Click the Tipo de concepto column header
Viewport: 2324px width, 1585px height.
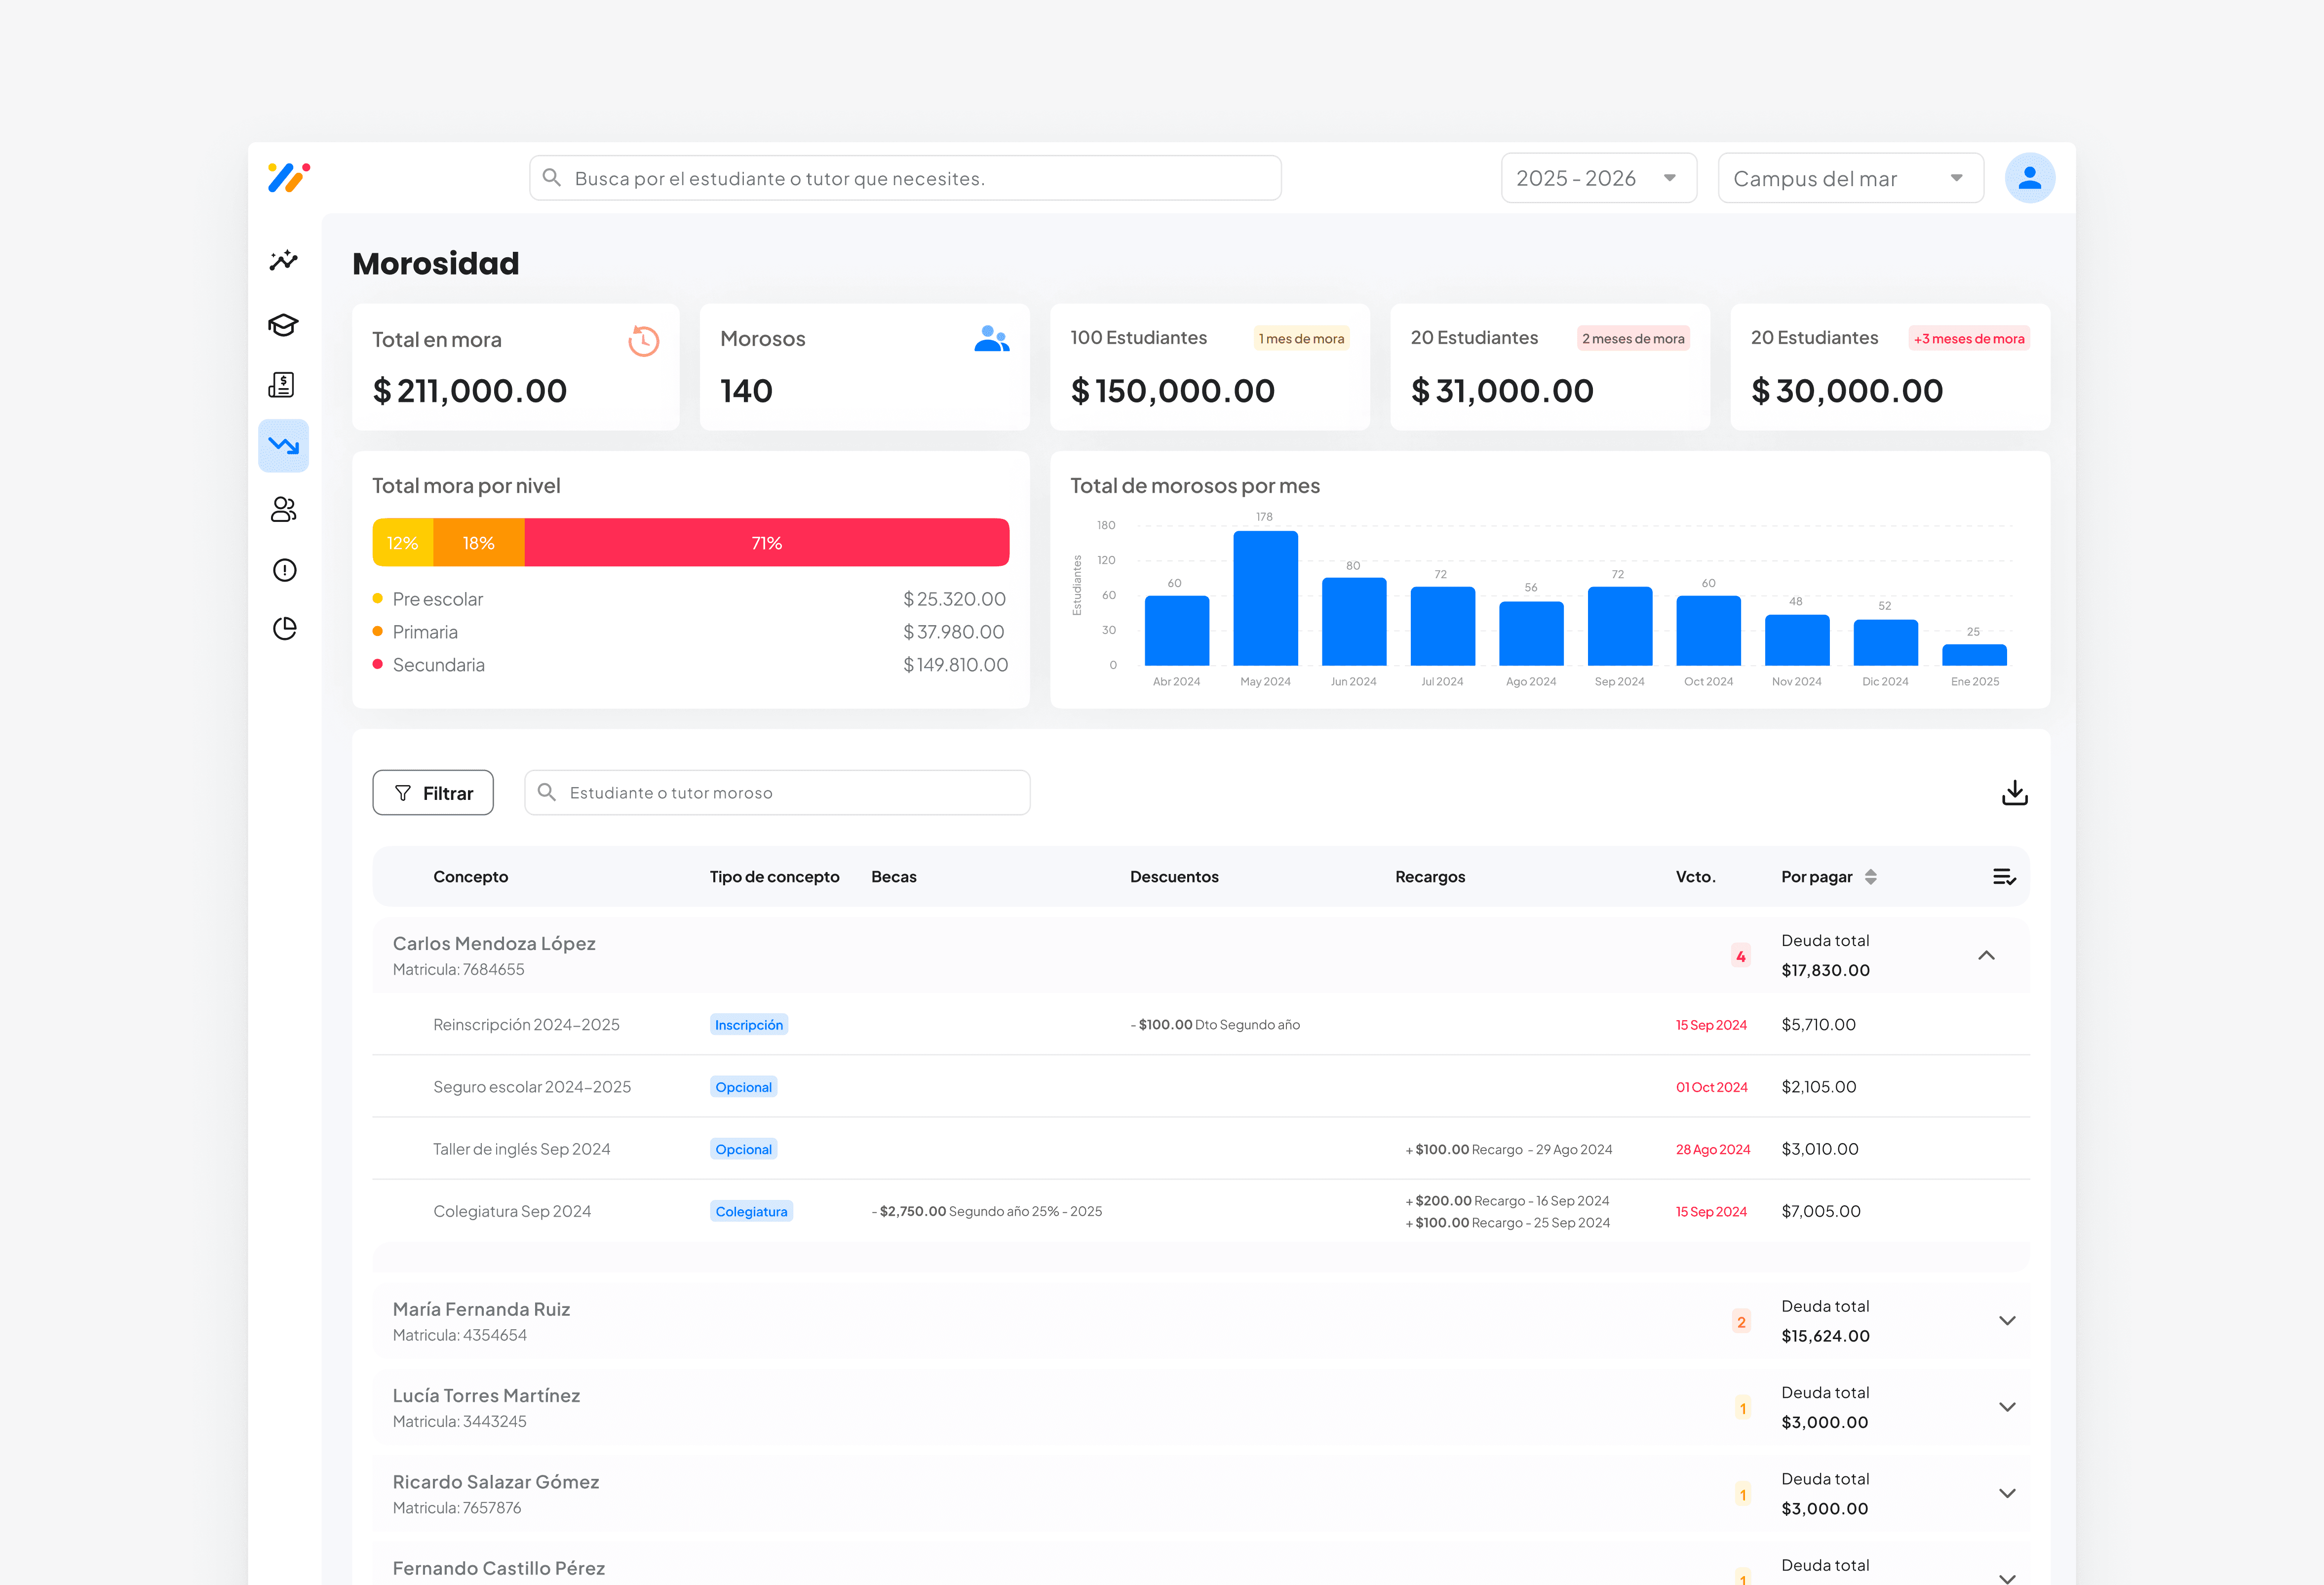pos(775,877)
